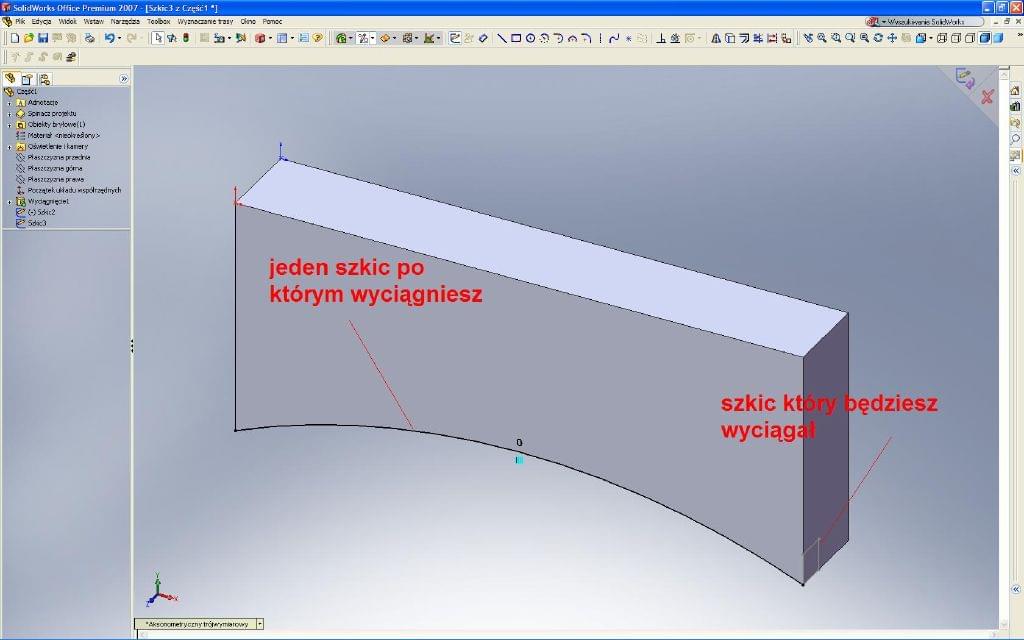Expand the Wyciągnięcie1 feature node
The height and width of the screenshot is (640, 1024).
click(9, 202)
